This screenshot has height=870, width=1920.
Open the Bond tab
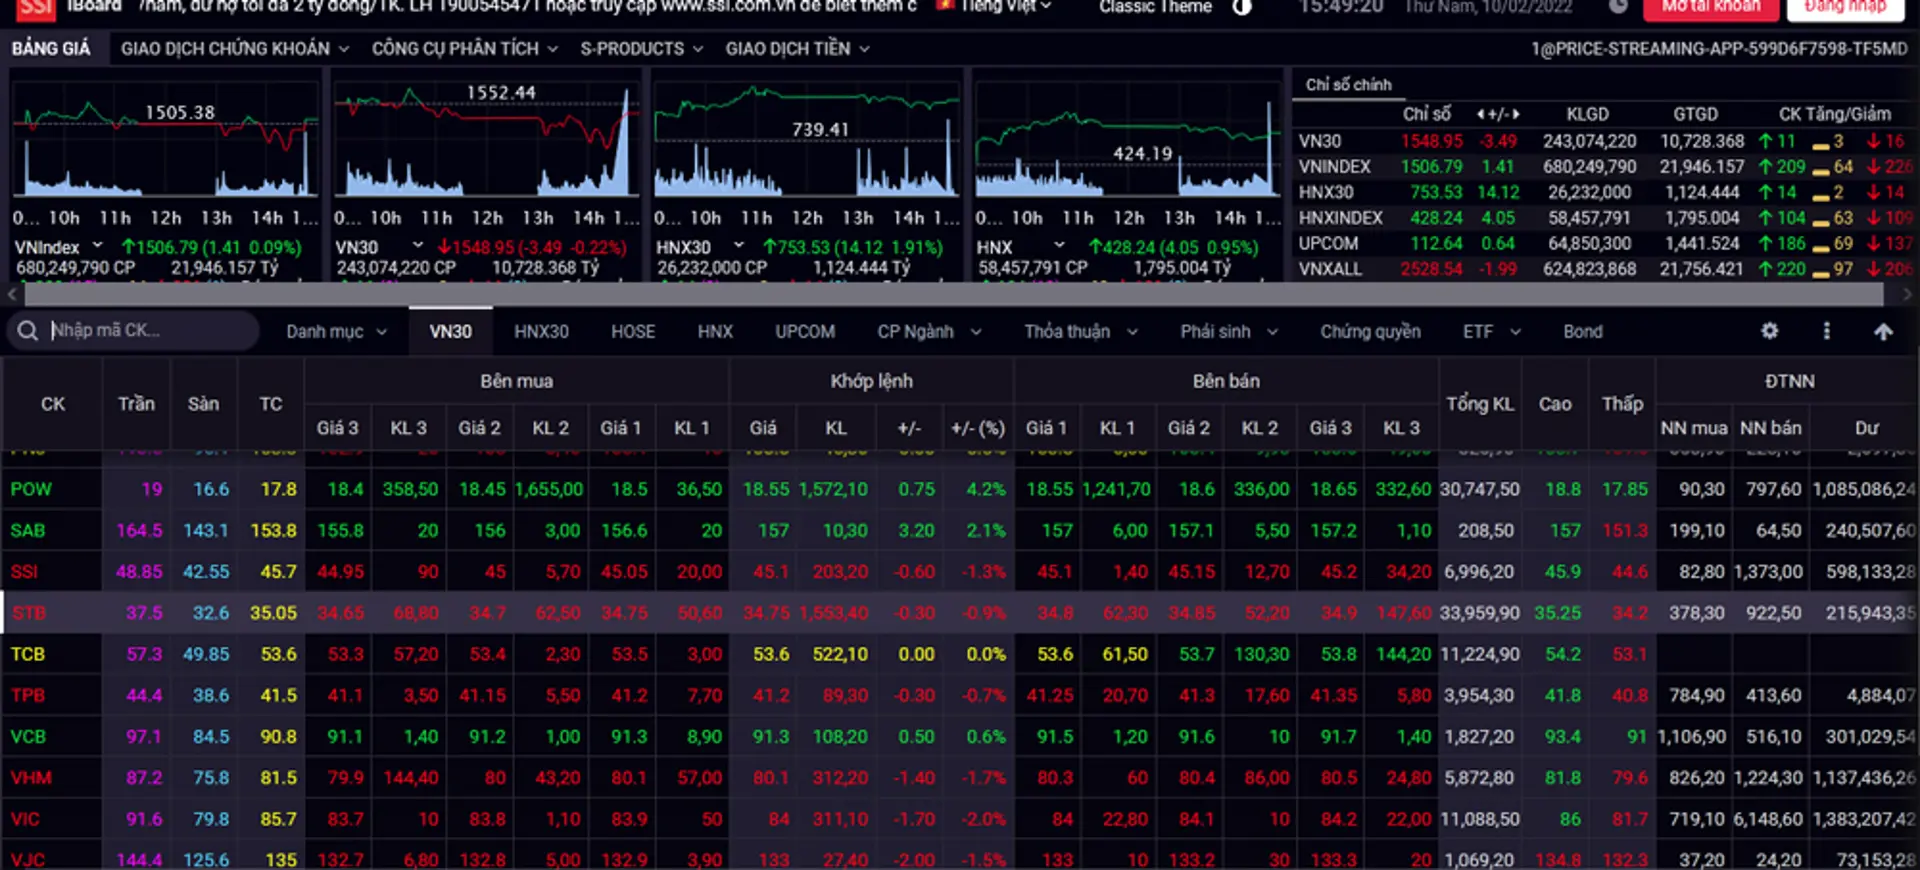[1583, 331]
